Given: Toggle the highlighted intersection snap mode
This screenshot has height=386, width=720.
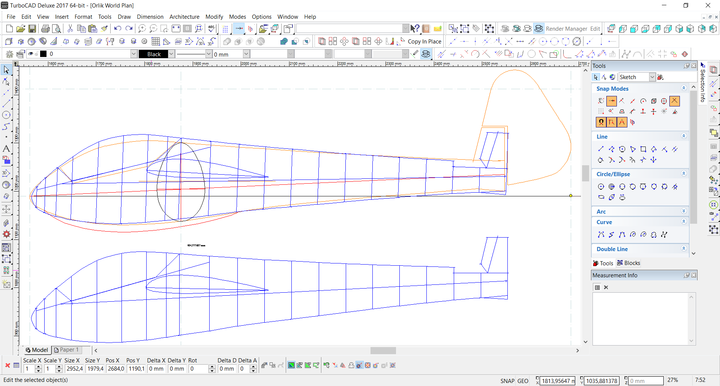Looking at the screenshot, I should (x=674, y=101).
